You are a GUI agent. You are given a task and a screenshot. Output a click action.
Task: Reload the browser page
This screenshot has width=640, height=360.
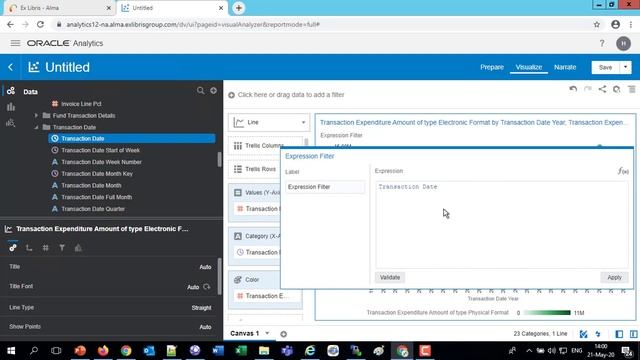pos(40,24)
